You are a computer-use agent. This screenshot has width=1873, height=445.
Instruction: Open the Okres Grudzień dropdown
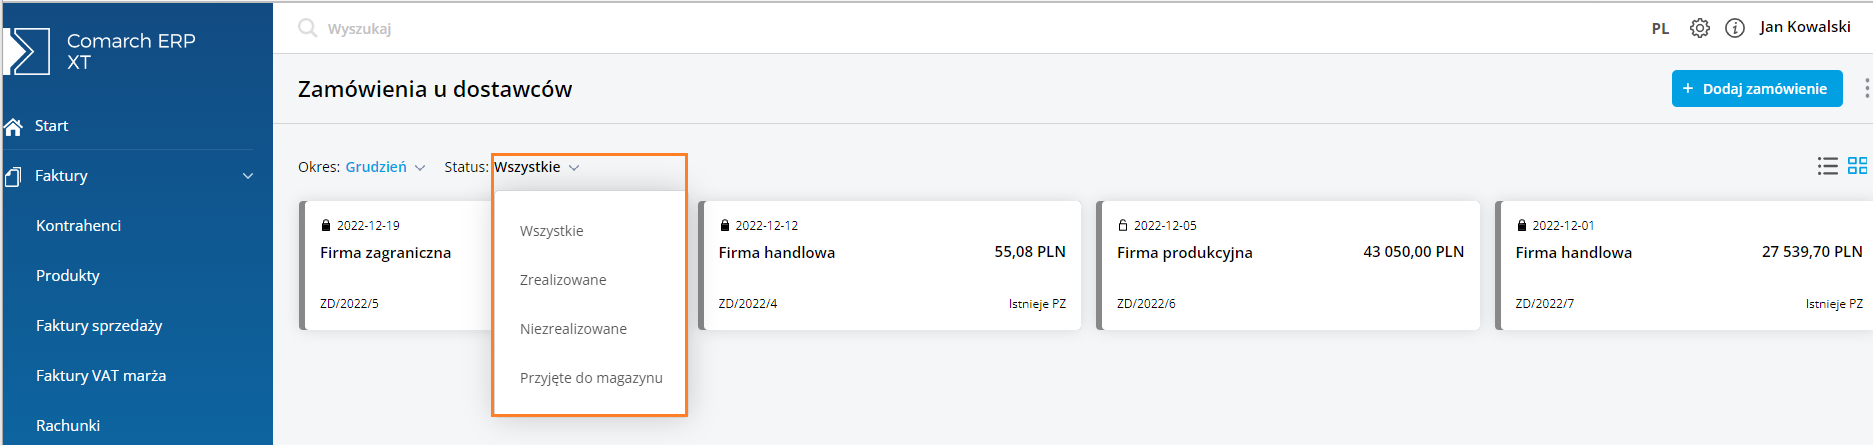point(385,167)
